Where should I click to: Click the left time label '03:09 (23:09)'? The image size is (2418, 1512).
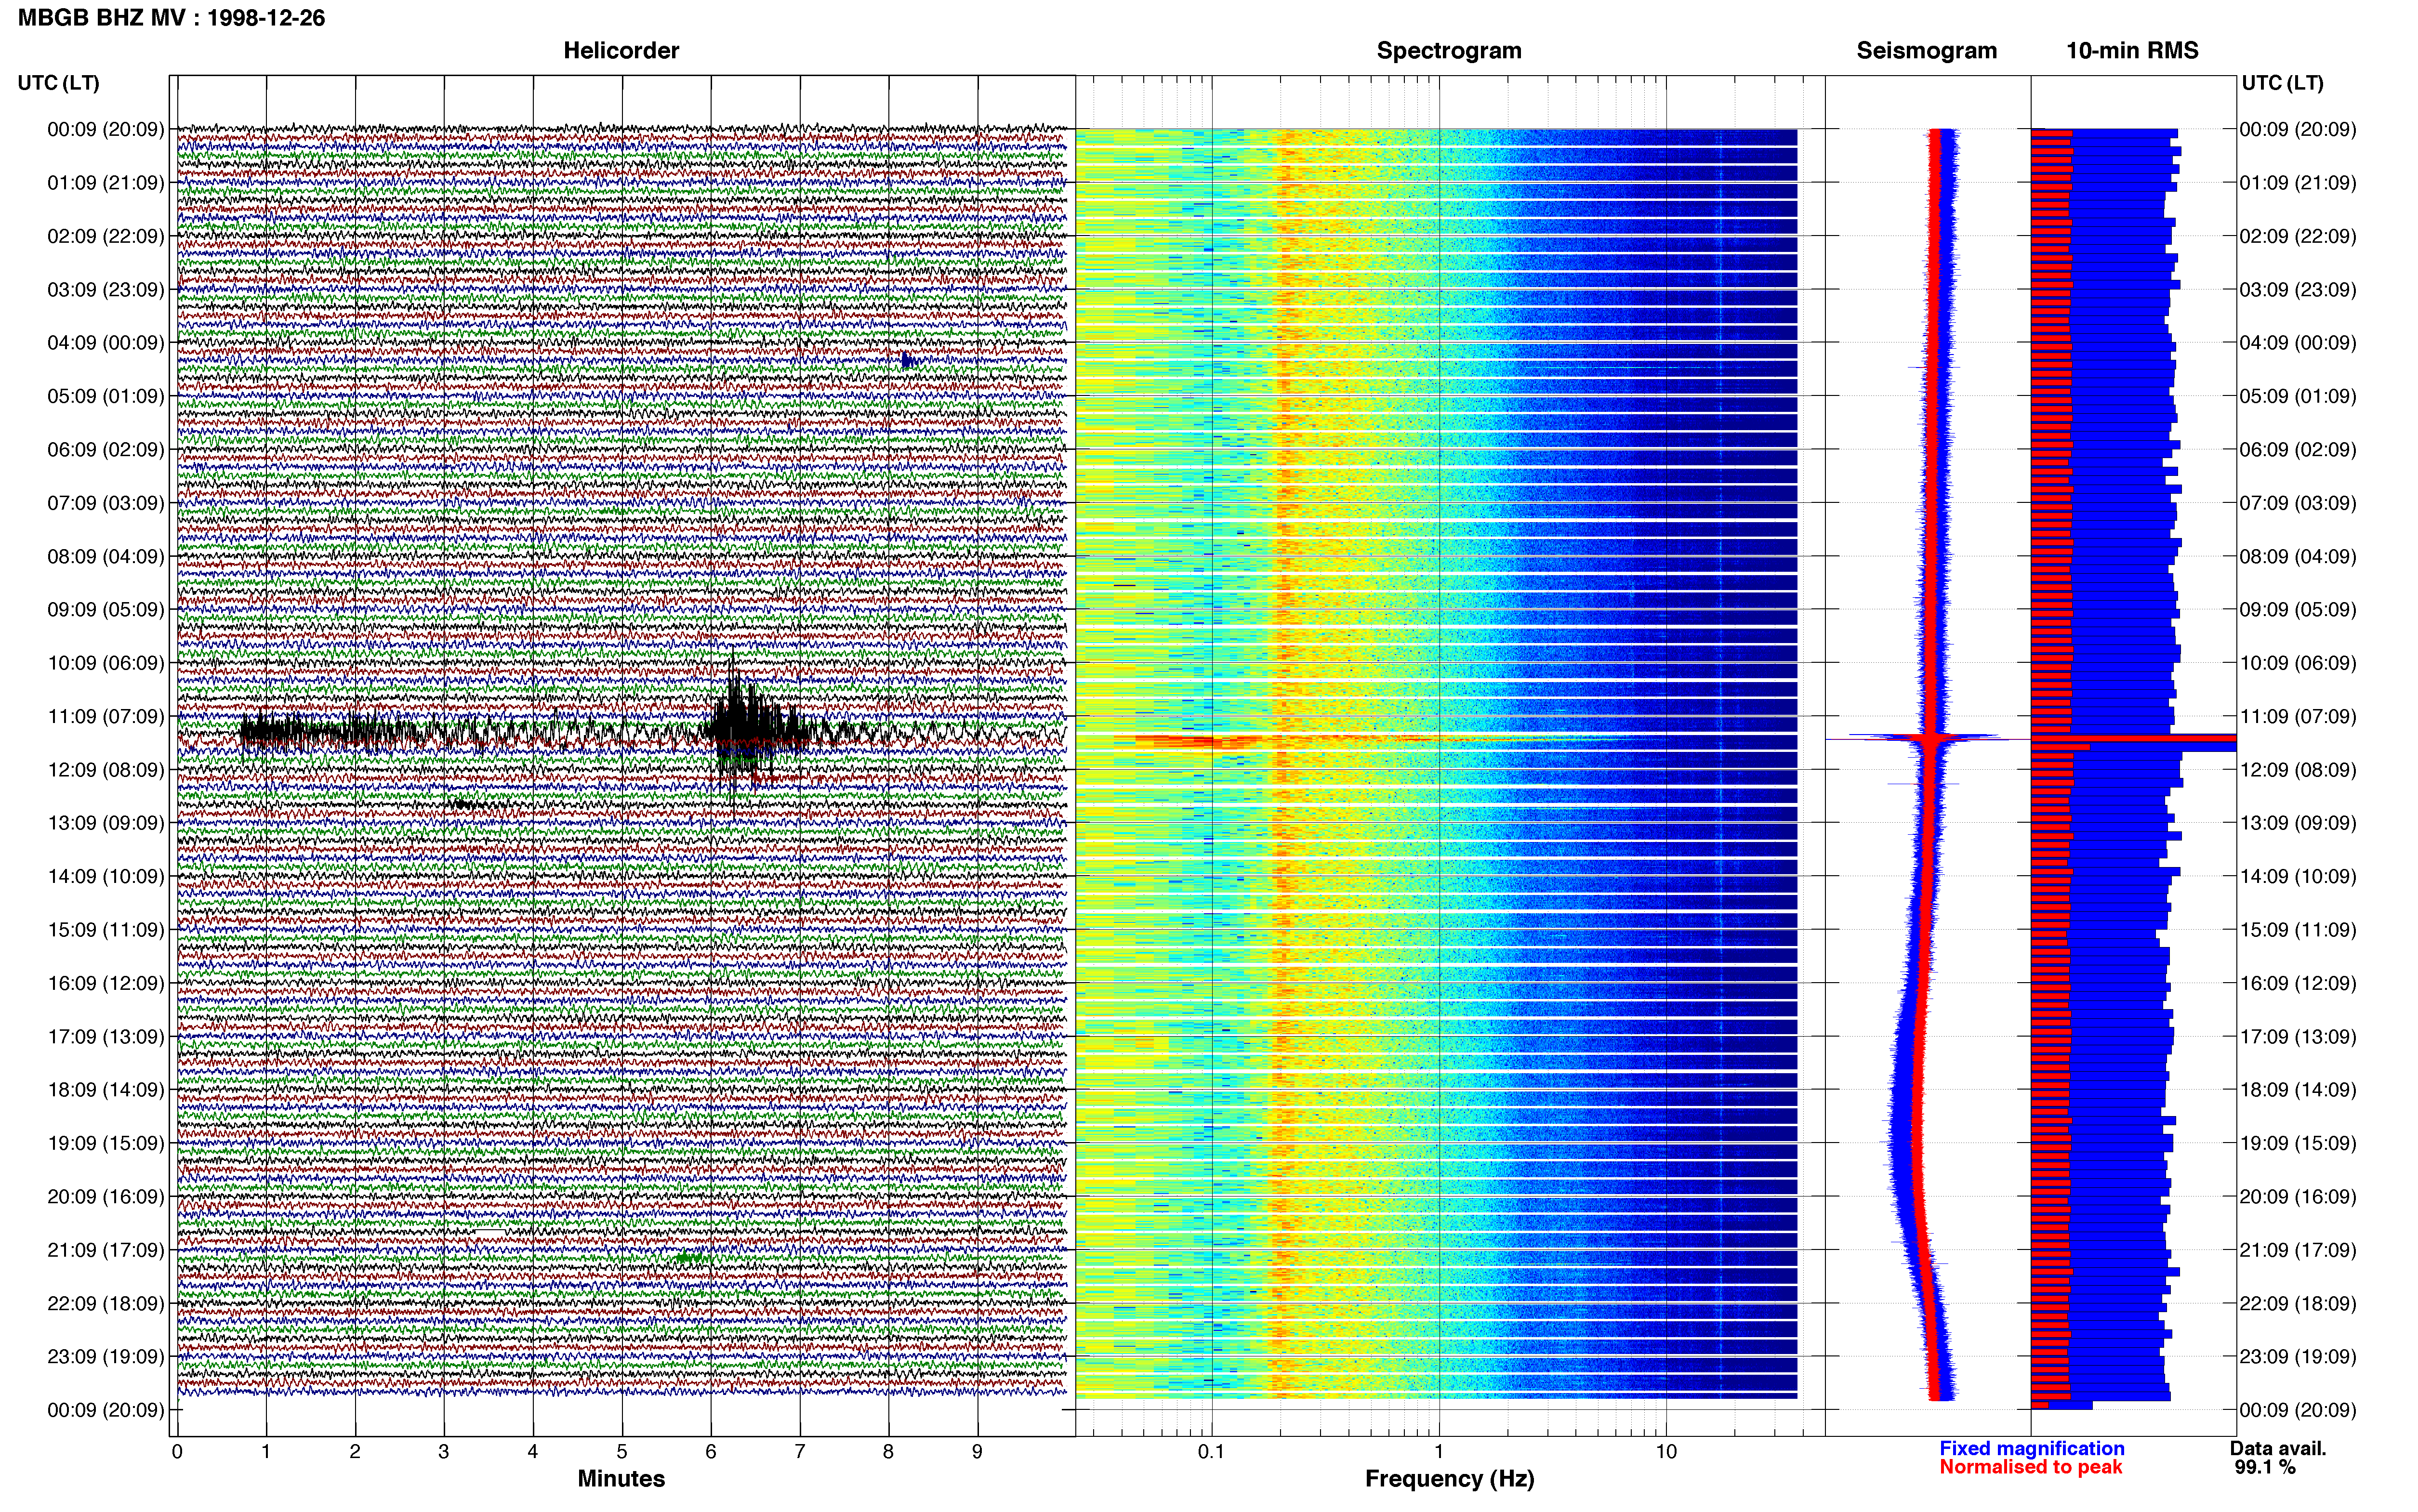pyautogui.click(x=106, y=290)
